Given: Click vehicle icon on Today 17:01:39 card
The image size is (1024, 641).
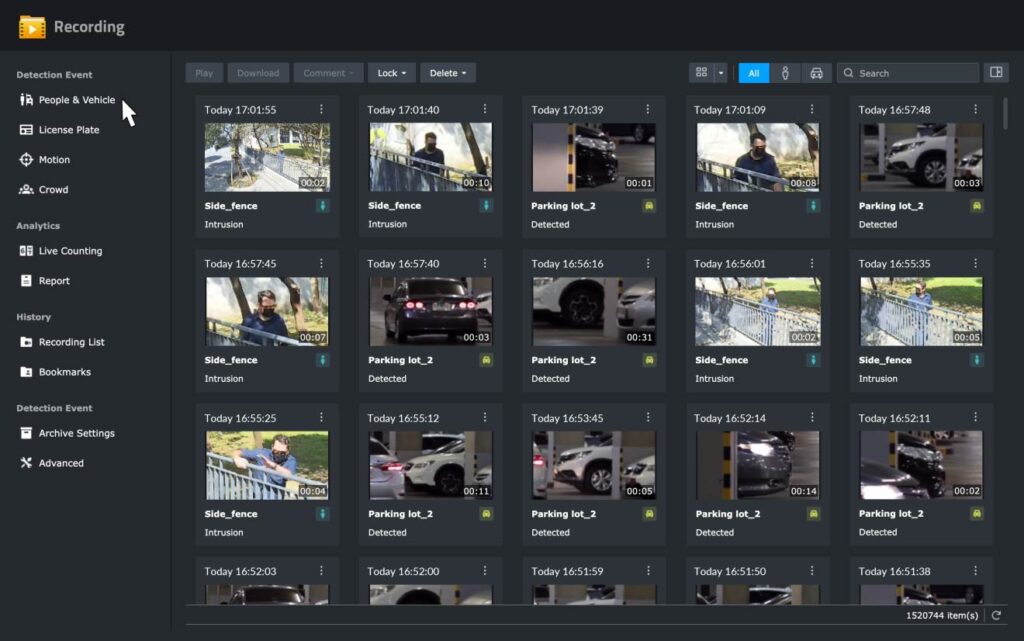Looking at the screenshot, I should pyautogui.click(x=649, y=206).
